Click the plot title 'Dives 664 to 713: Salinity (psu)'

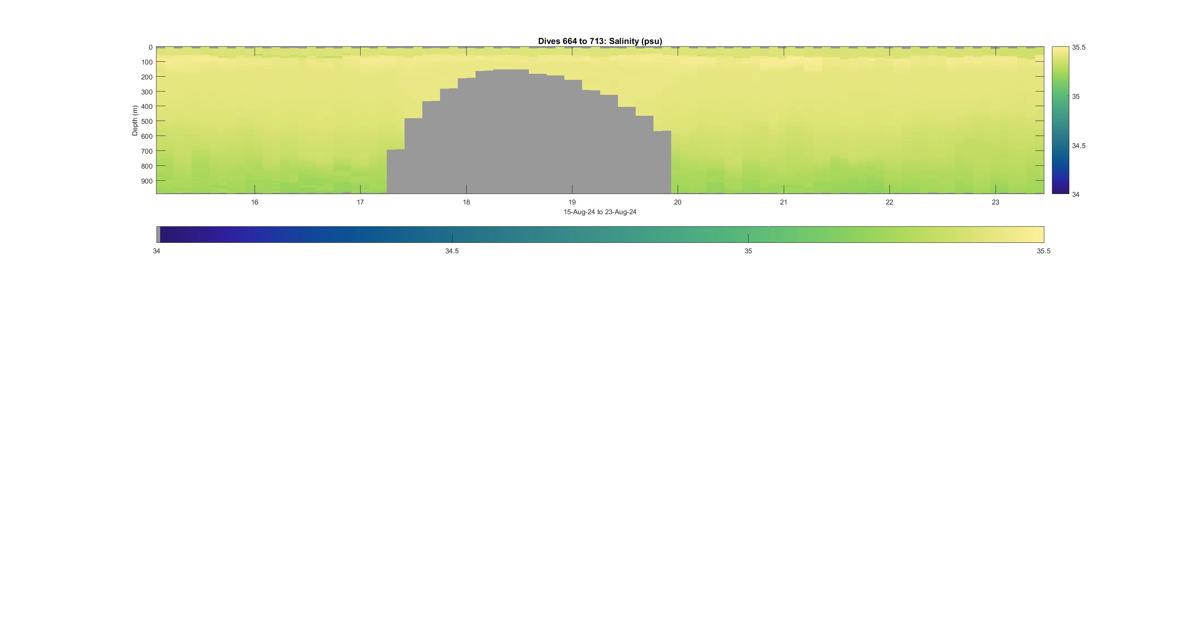coord(600,41)
